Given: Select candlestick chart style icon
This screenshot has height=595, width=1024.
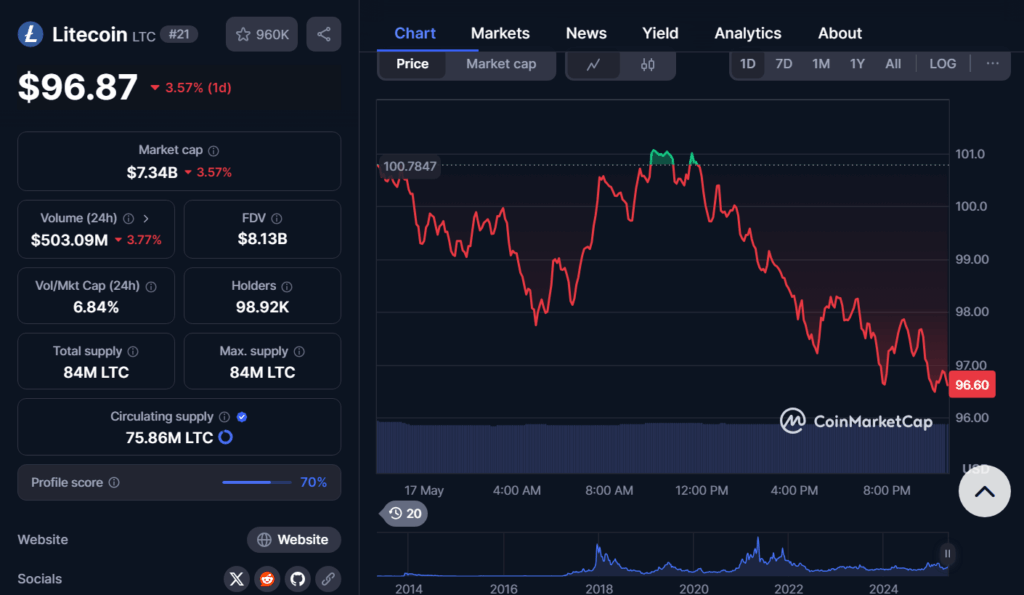Looking at the screenshot, I should [647, 64].
